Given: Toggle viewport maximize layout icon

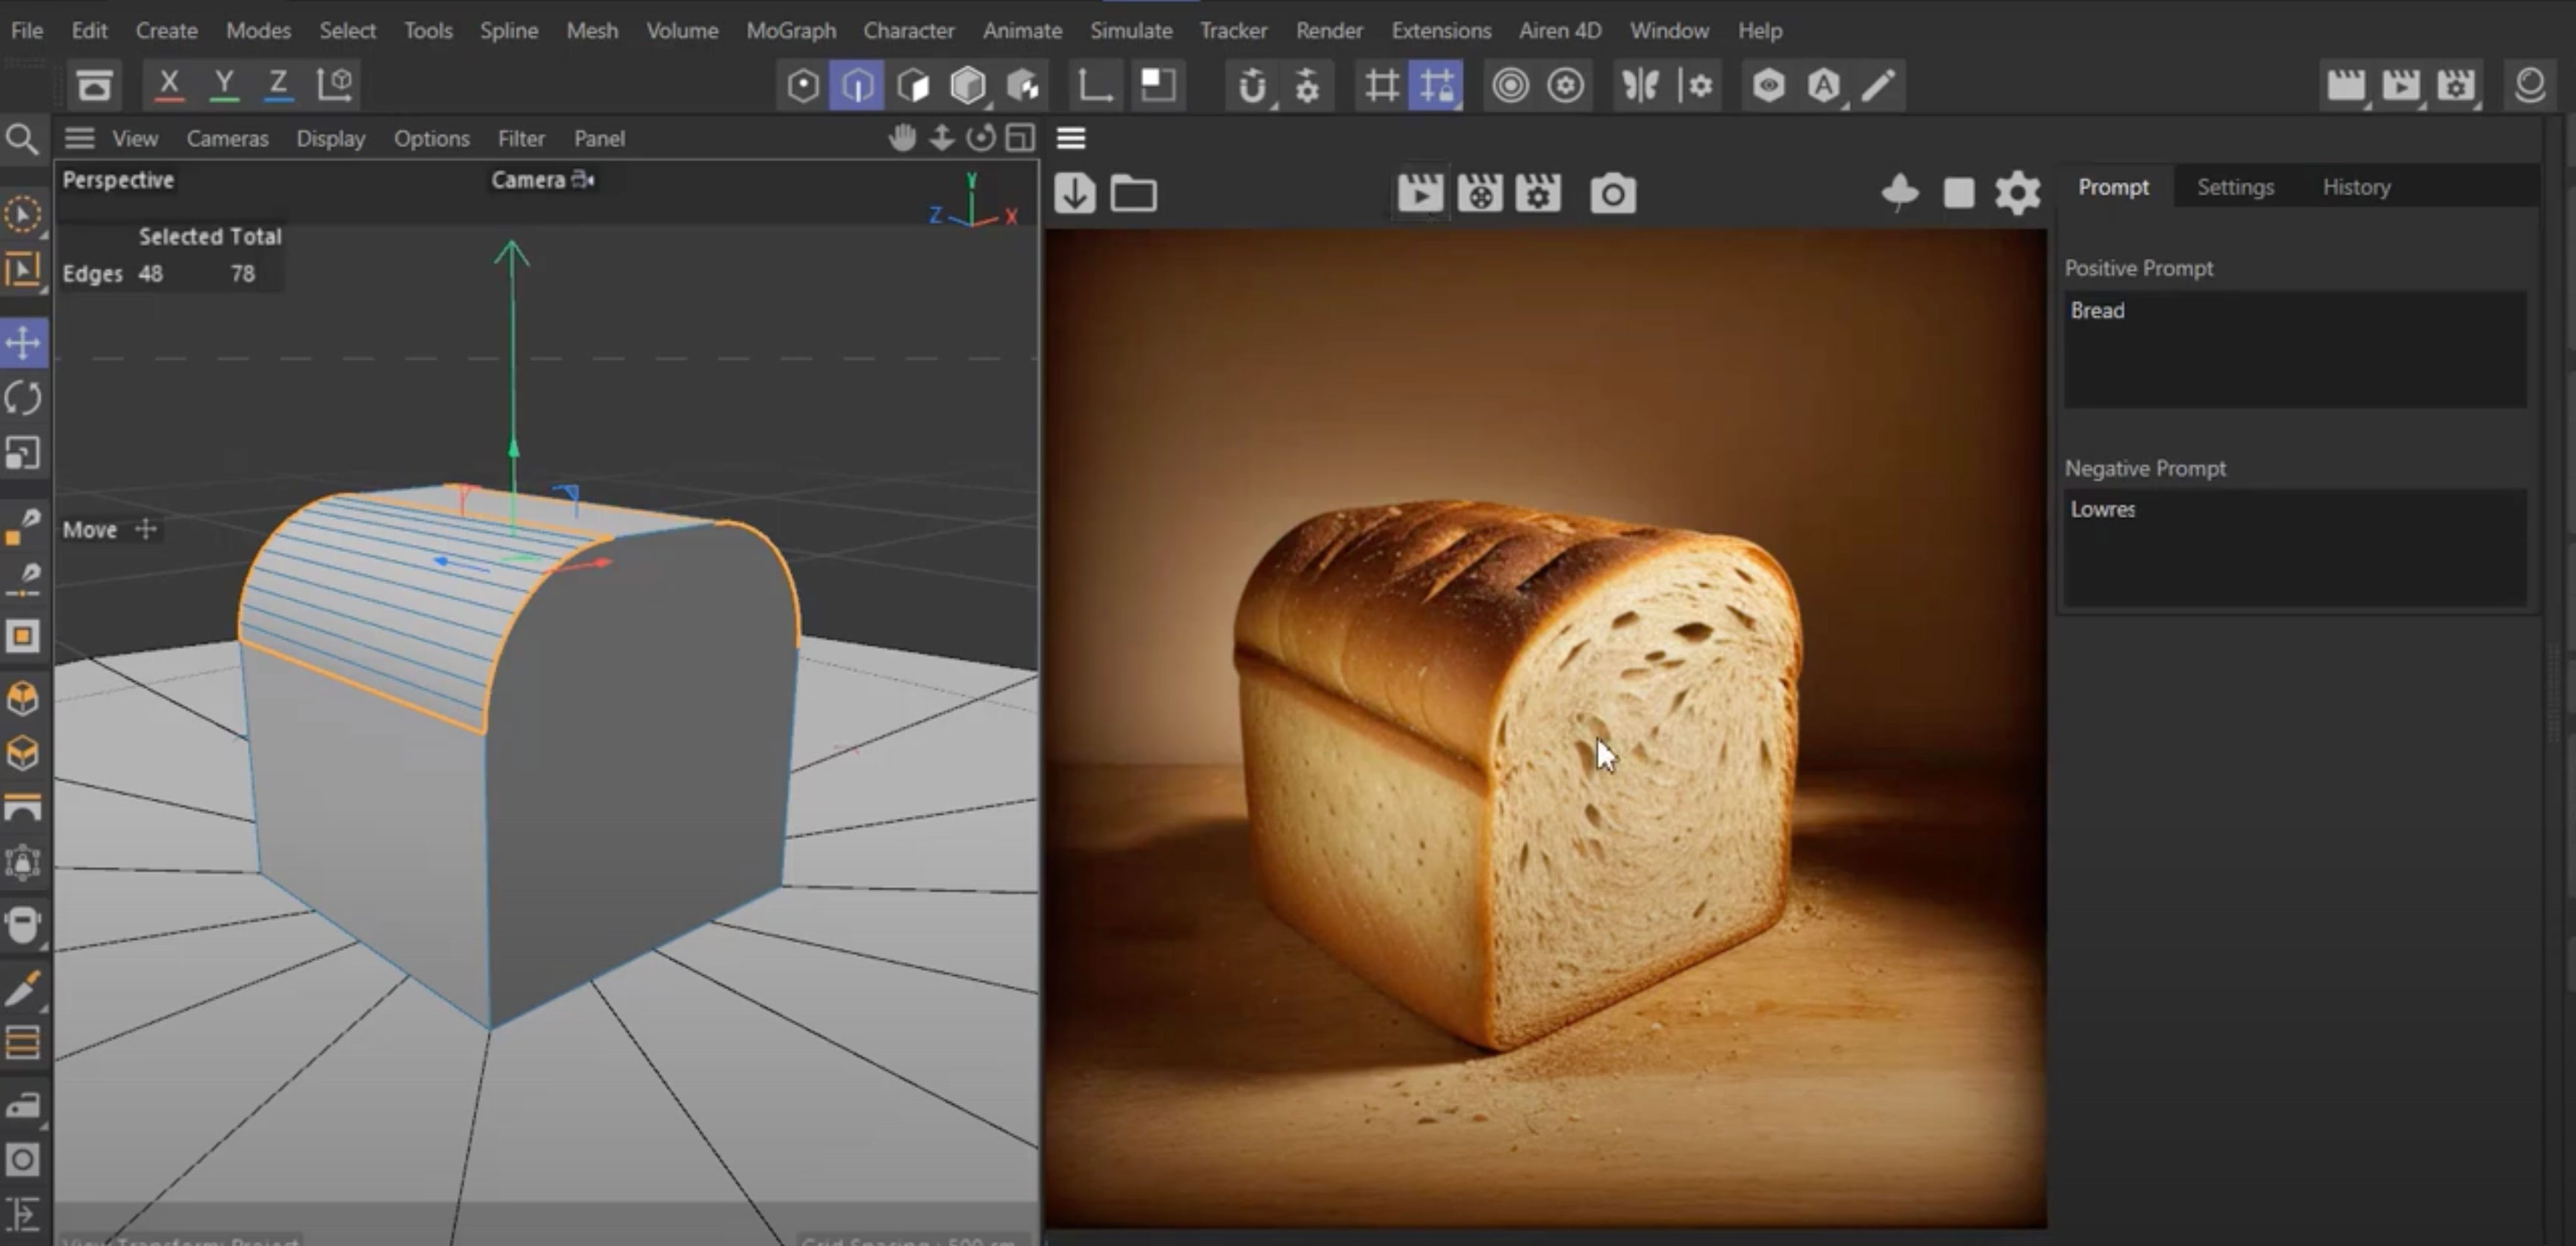Looking at the screenshot, I should pos(1019,138).
